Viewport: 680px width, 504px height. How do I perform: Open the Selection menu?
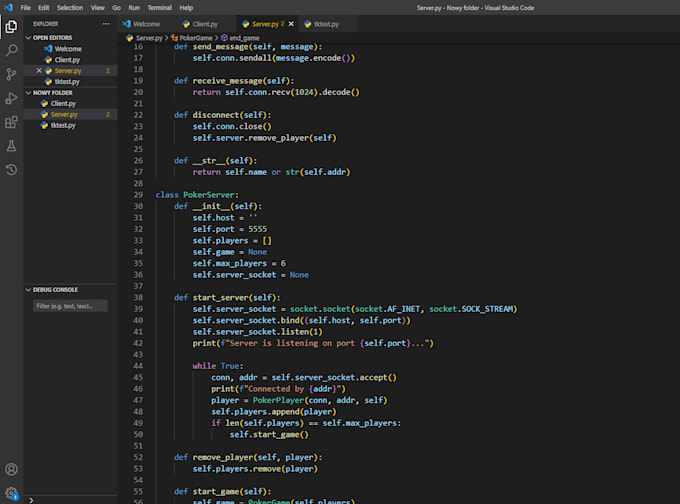point(70,7)
